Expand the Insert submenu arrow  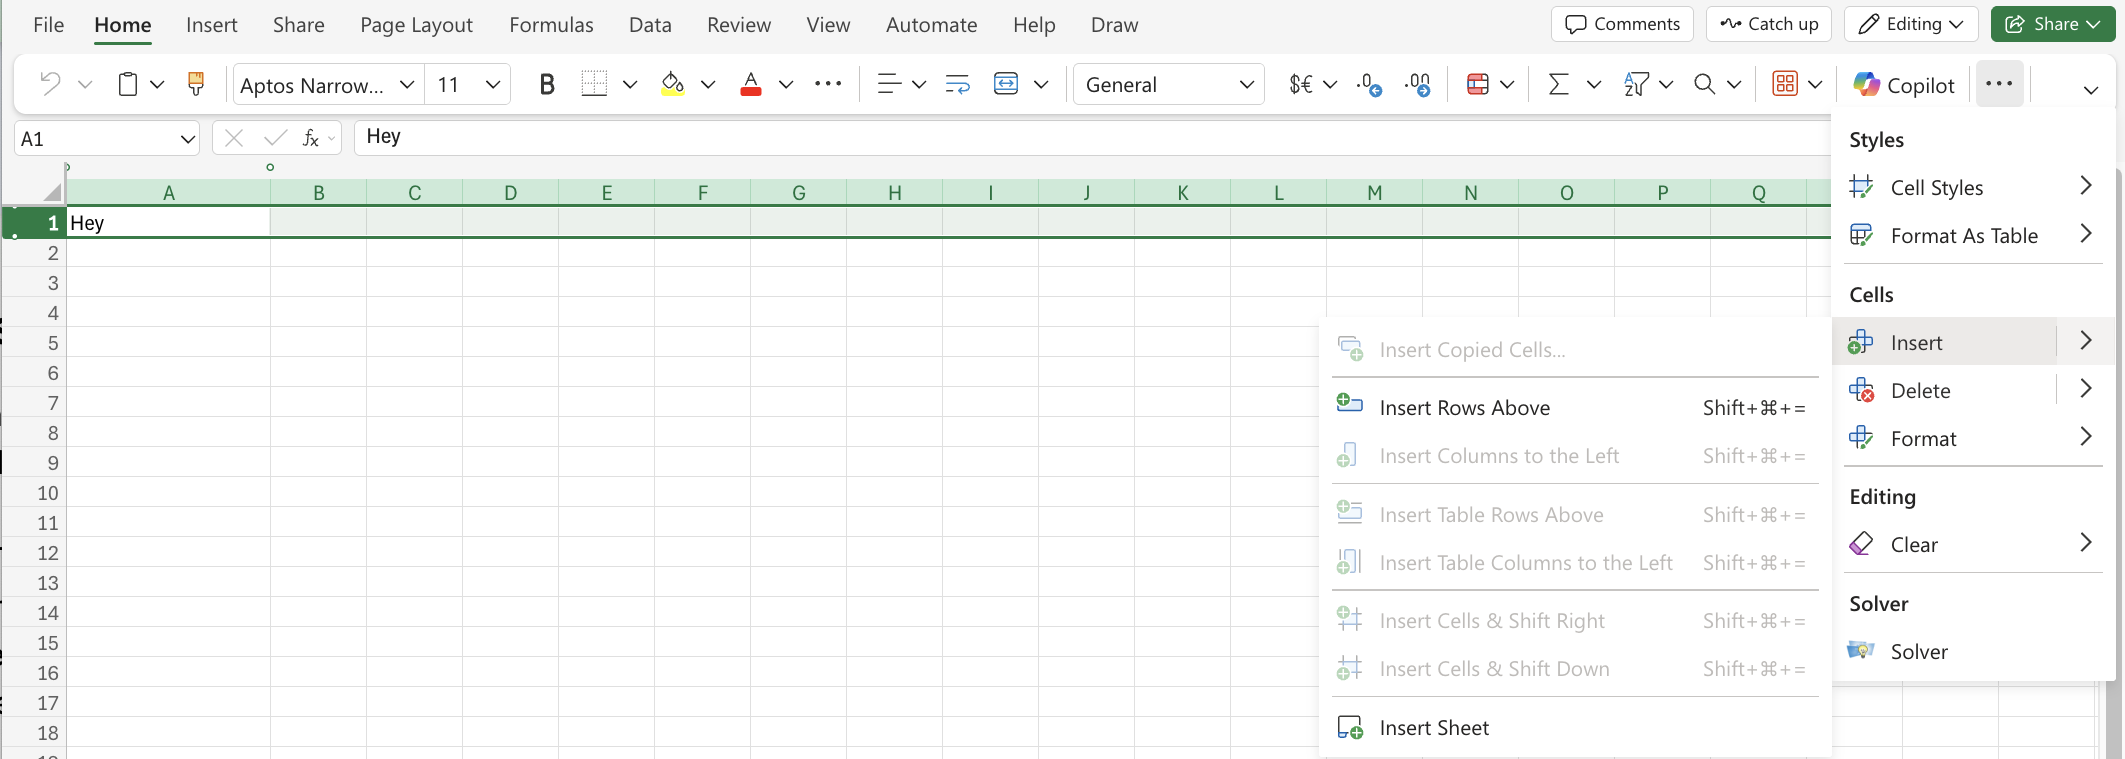(2086, 341)
